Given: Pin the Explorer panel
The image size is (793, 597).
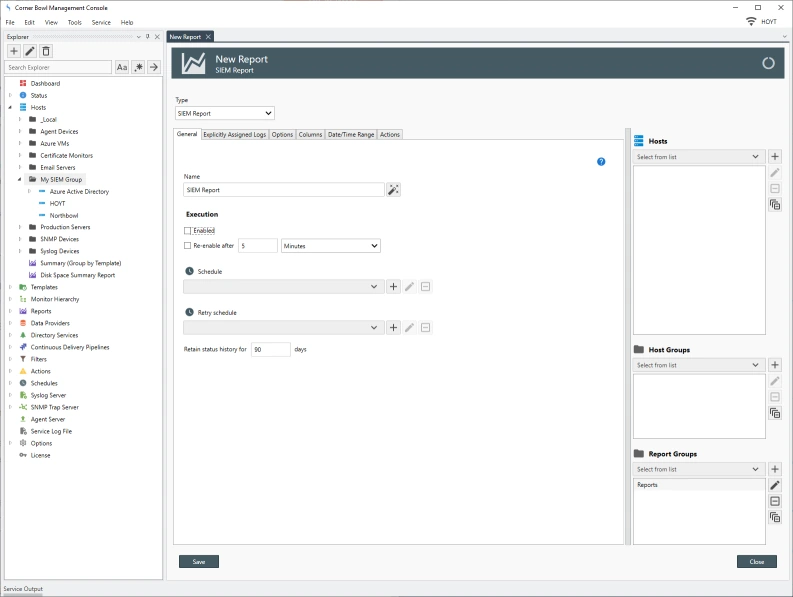Looking at the screenshot, I should (x=148, y=36).
